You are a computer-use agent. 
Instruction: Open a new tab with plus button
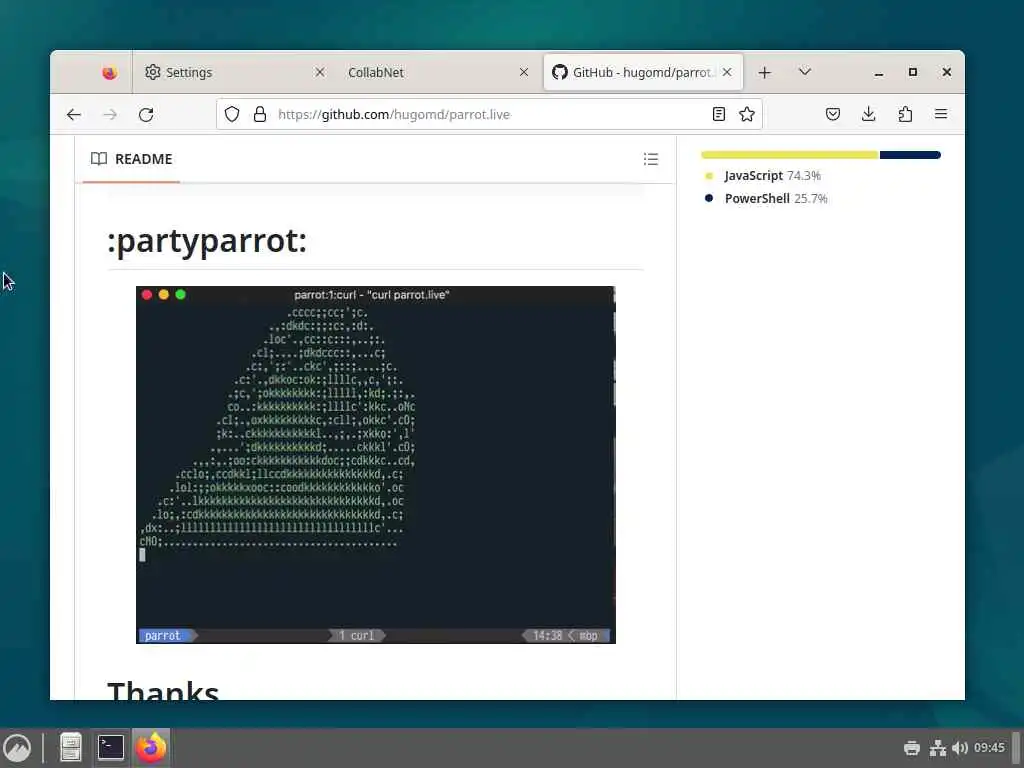[x=765, y=72]
